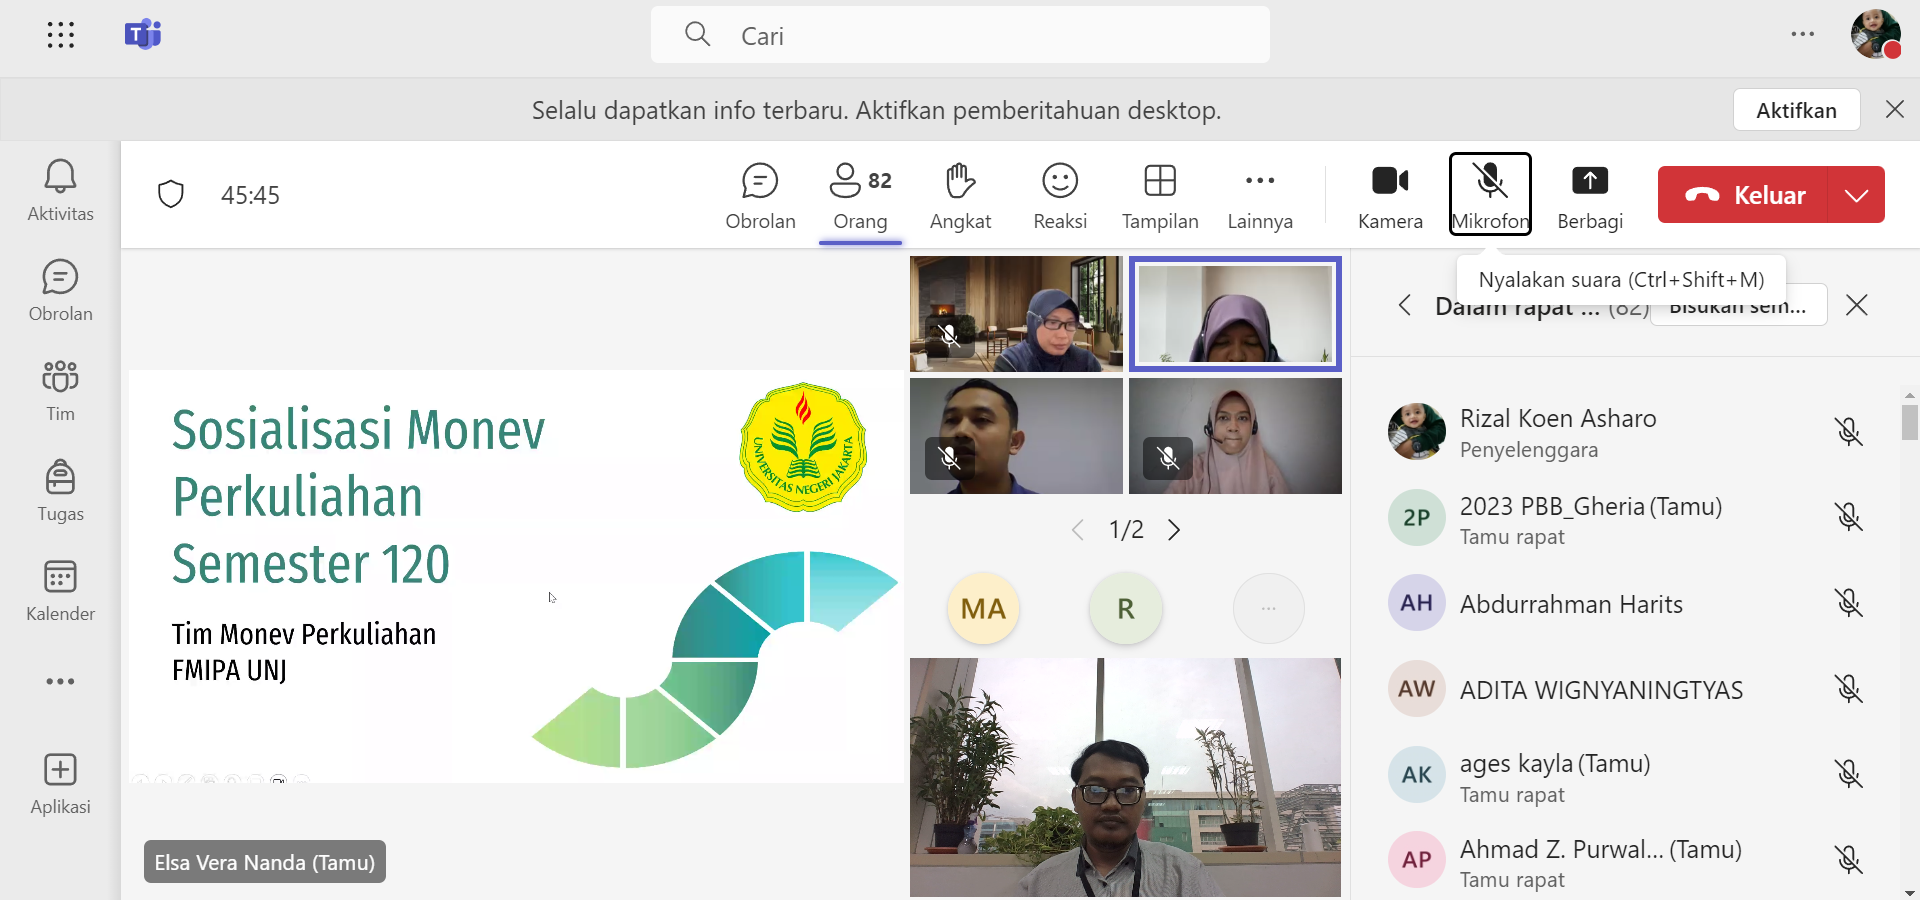This screenshot has height=900, width=1920.
Task: Click ADITA WIGNYANINGTYAS mic icon
Action: click(x=1848, y=689)
